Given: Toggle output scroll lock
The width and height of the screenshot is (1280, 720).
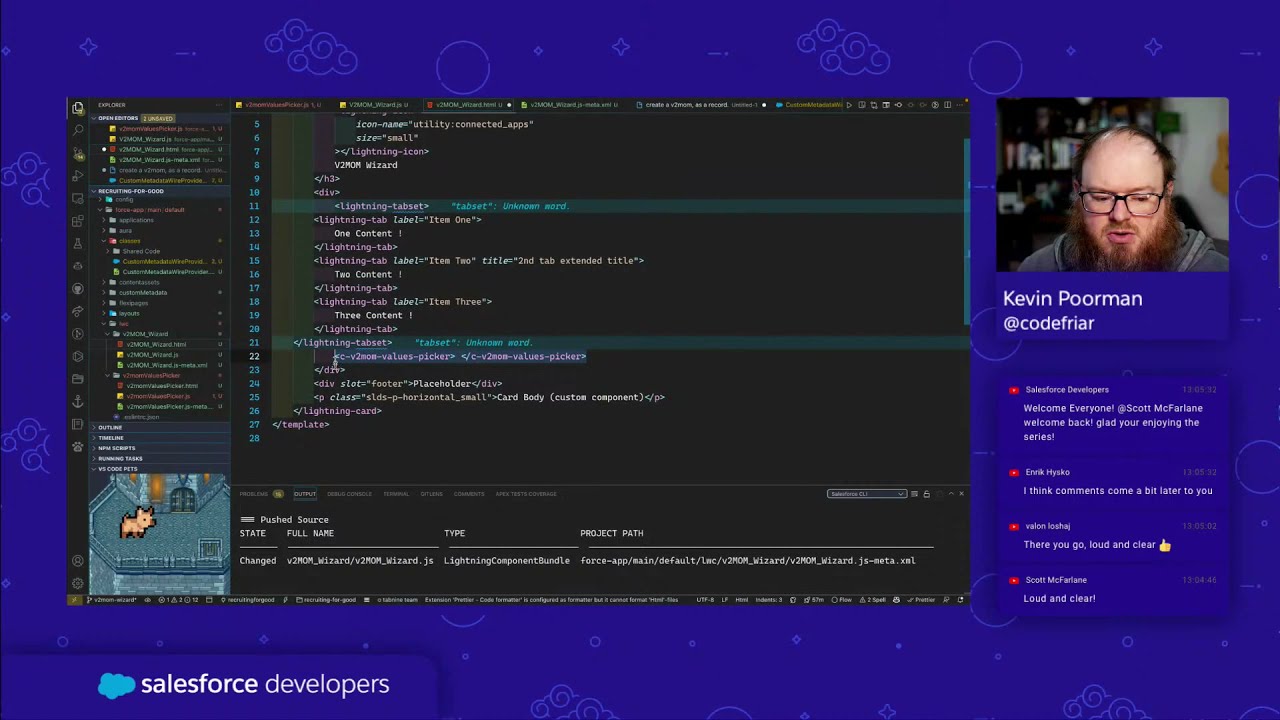Looking at the screenshot, I should tap(926, 494).
